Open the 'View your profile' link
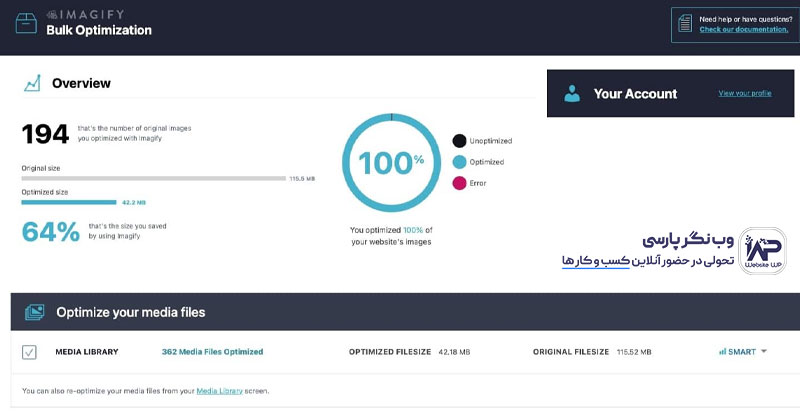 745,93
